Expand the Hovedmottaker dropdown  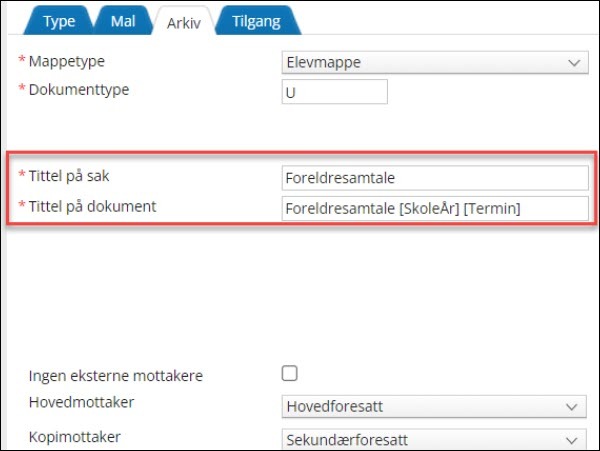(x=434, y=407)
